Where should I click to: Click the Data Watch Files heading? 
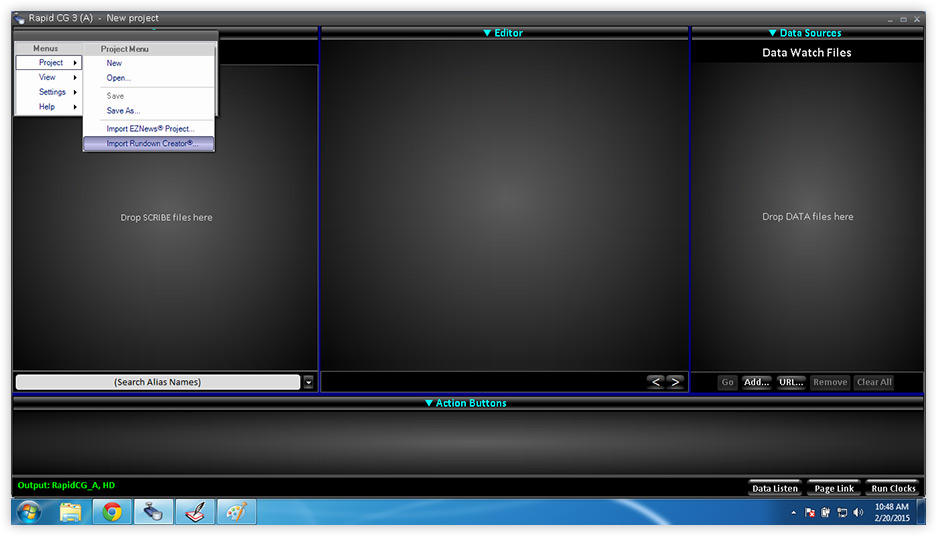[x=807, y=53]
